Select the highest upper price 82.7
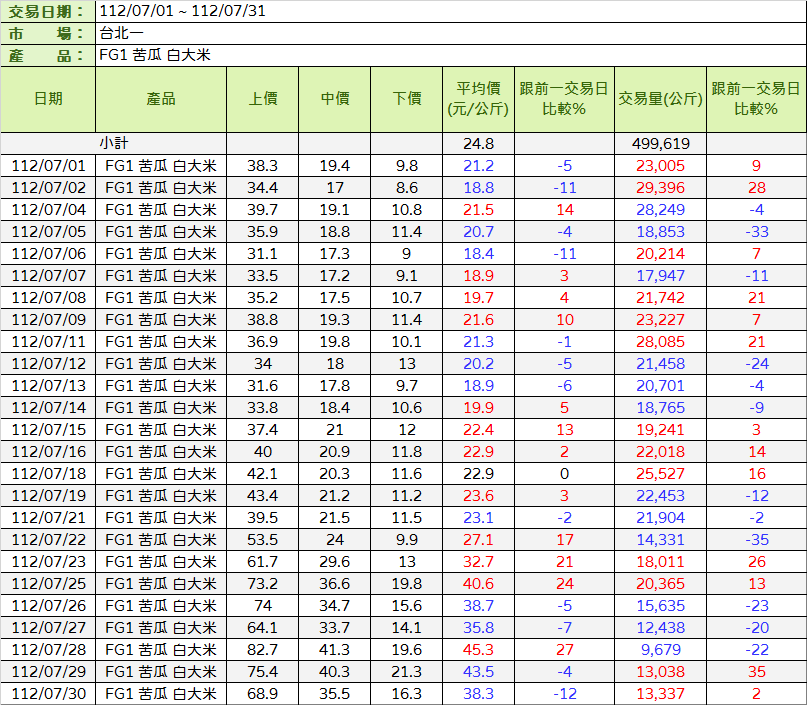Image resolution: width=807 pixels, height=705 pixels. 263,649
